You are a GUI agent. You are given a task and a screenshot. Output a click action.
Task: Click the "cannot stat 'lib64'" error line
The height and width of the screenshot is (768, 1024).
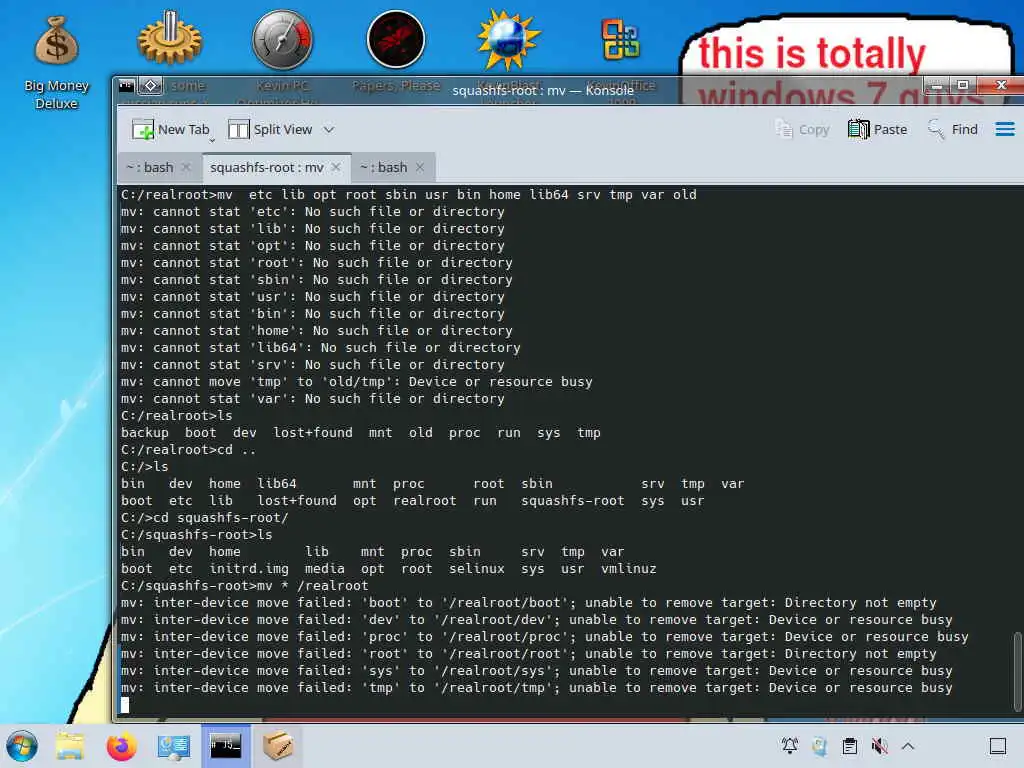click(x=321, y=348)
